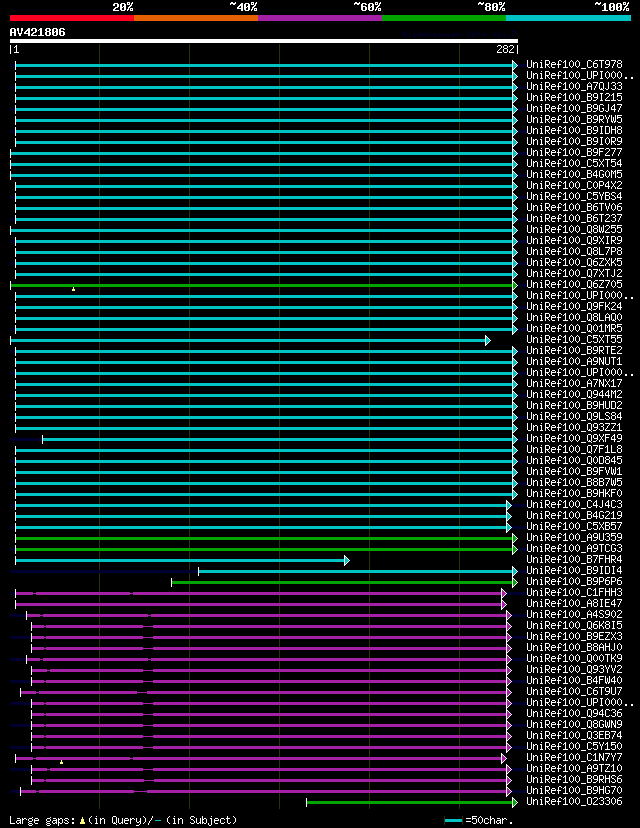Click the yellow gap marker under C1N7Y7 bar
The height and width of the screenshot is (828, 640).
62,762
